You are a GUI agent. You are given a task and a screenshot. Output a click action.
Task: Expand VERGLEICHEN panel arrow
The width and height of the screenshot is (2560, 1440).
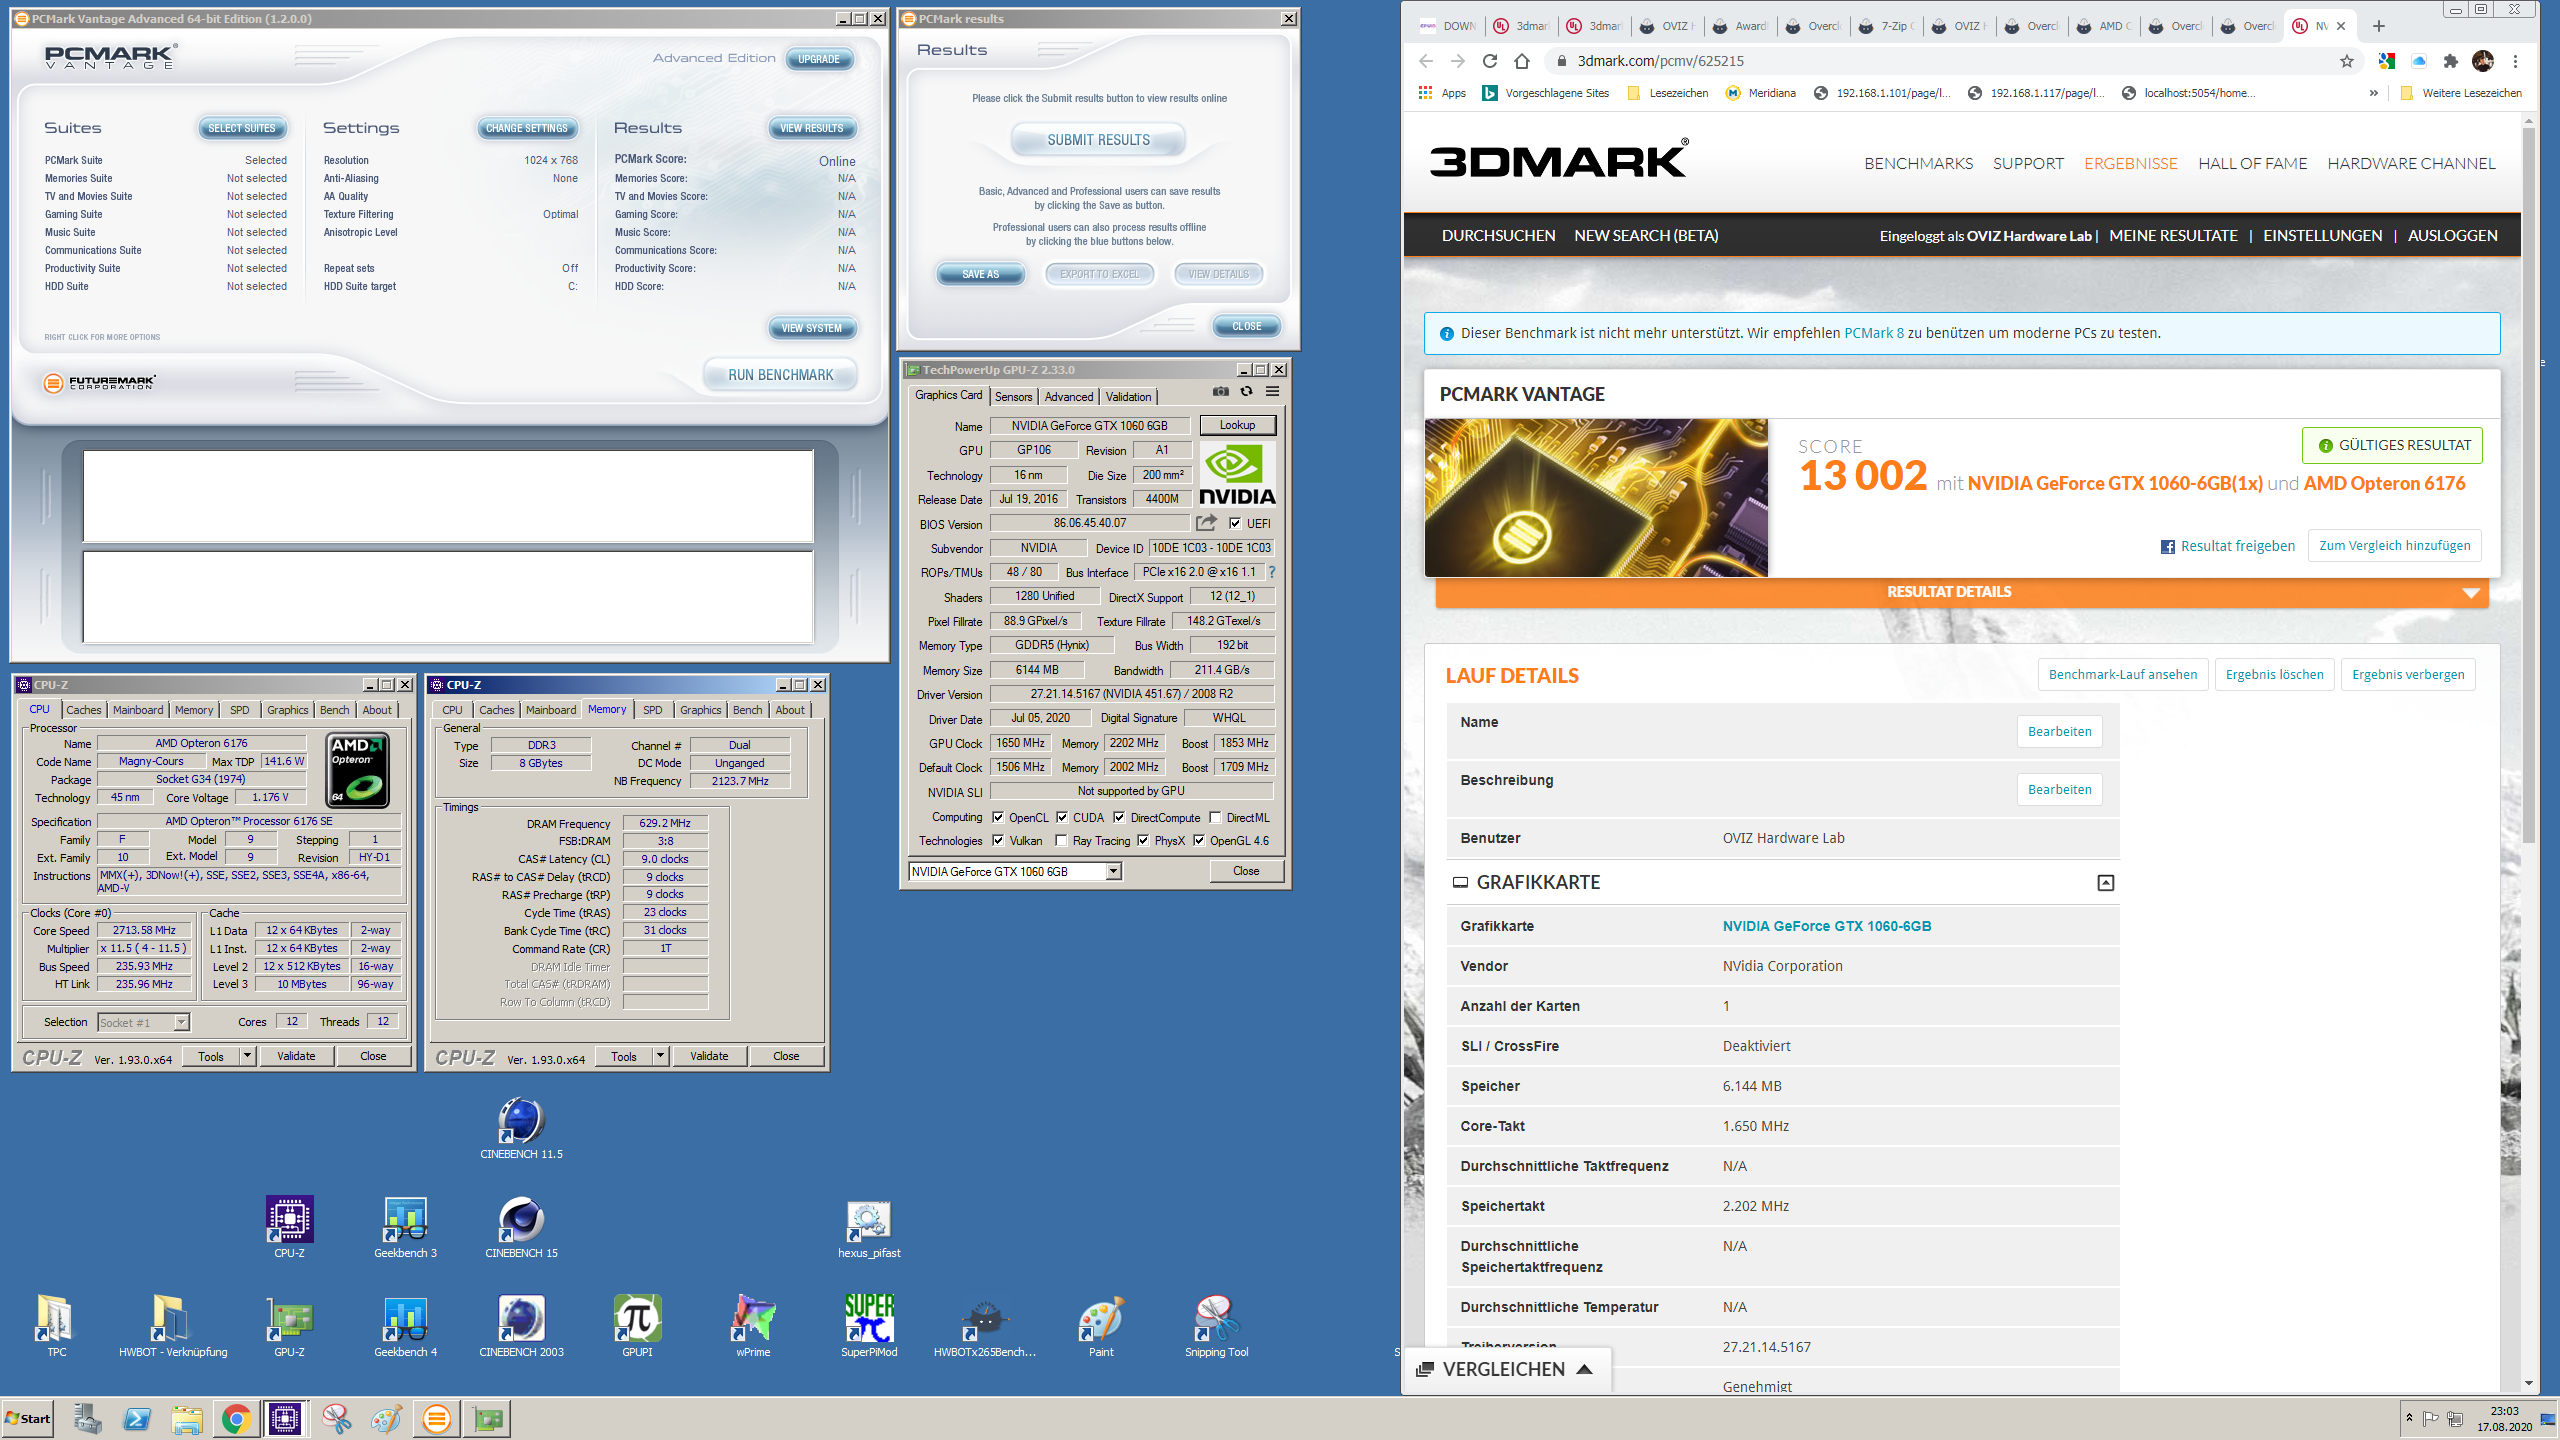[x=1584, y=1369]
